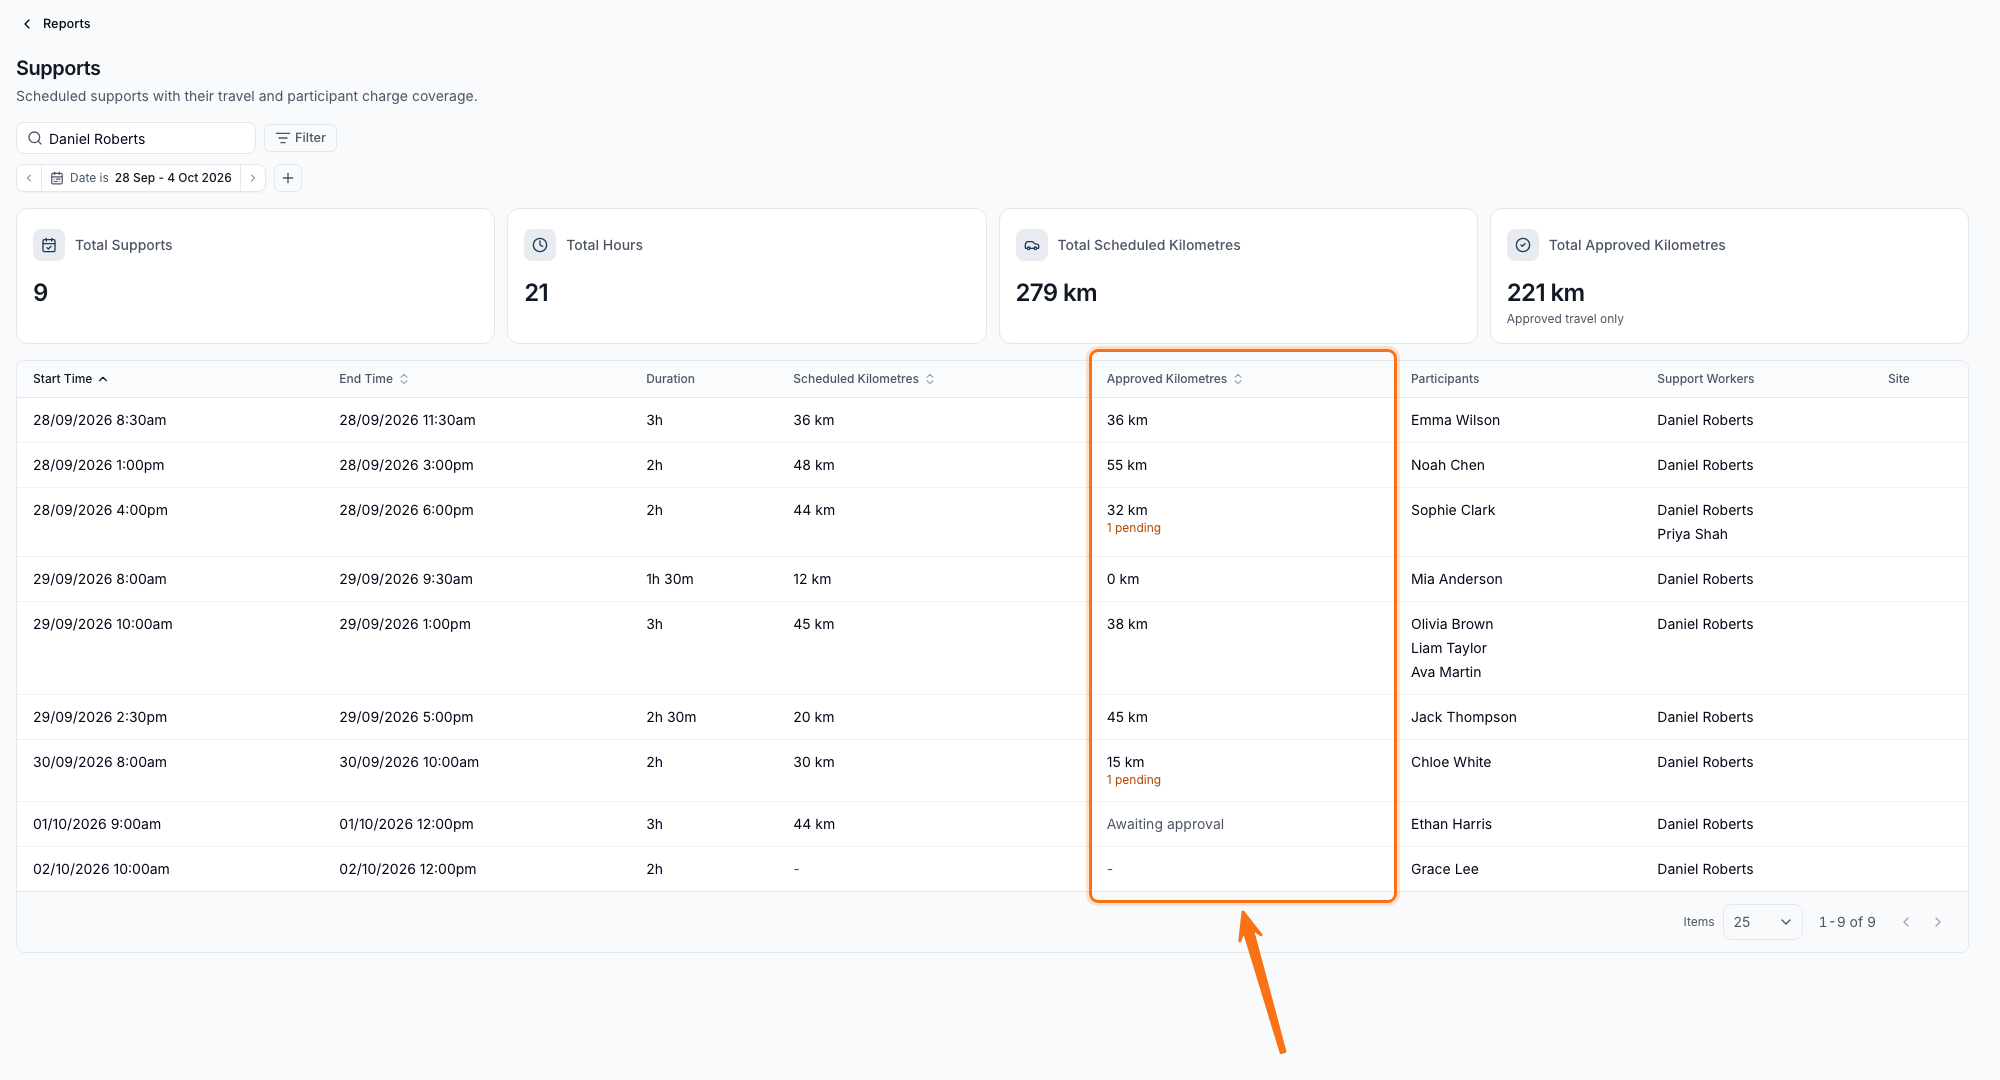Click the Jack Thompson participant name
Screen dimensions: 2000x1080
pyautogui.click(x=1464, y=717)
